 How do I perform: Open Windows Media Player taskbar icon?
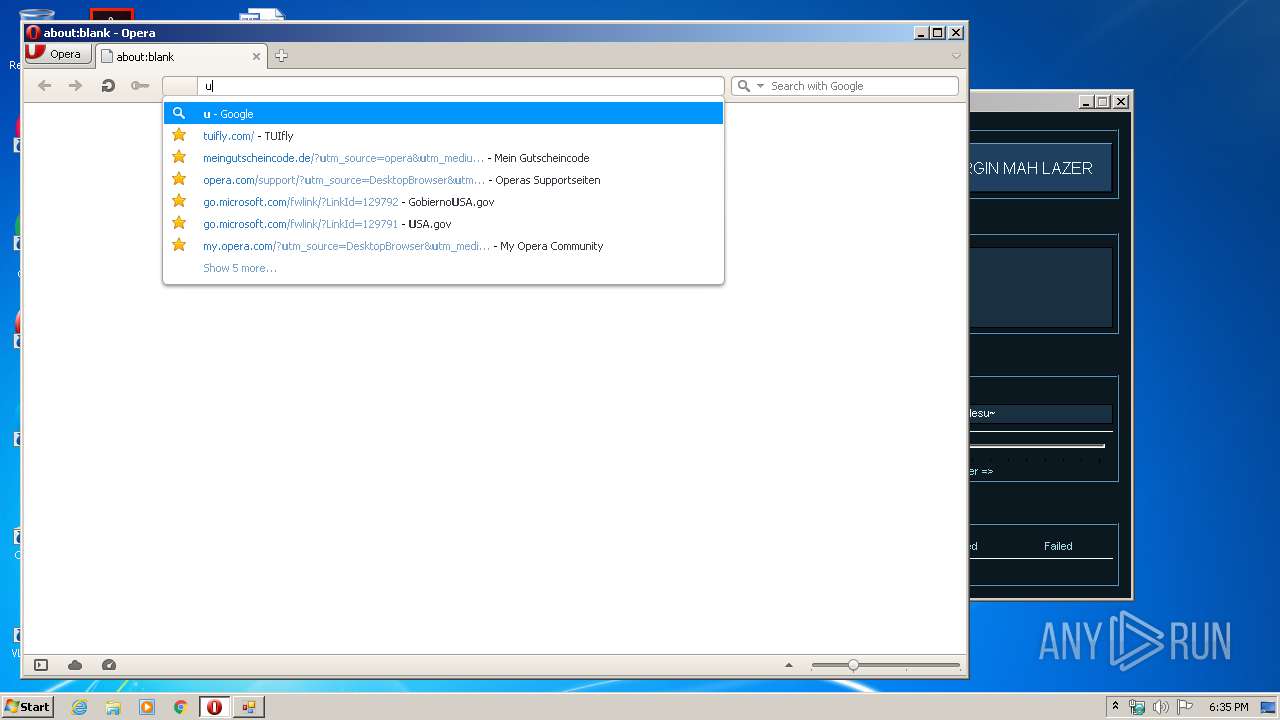147,707
